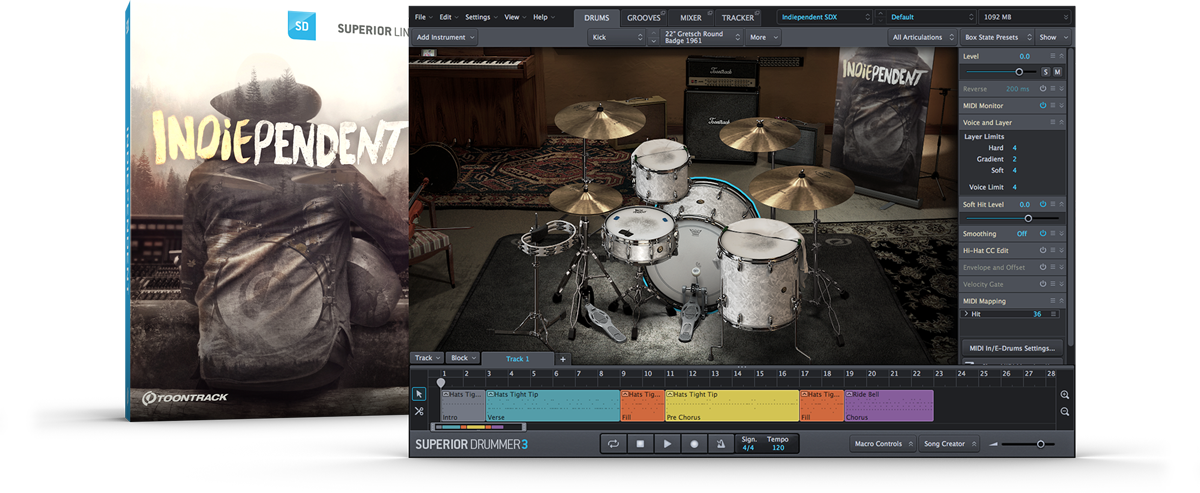Add a new track with plus button
The image size is (1200, 493).
click(562, 358)
